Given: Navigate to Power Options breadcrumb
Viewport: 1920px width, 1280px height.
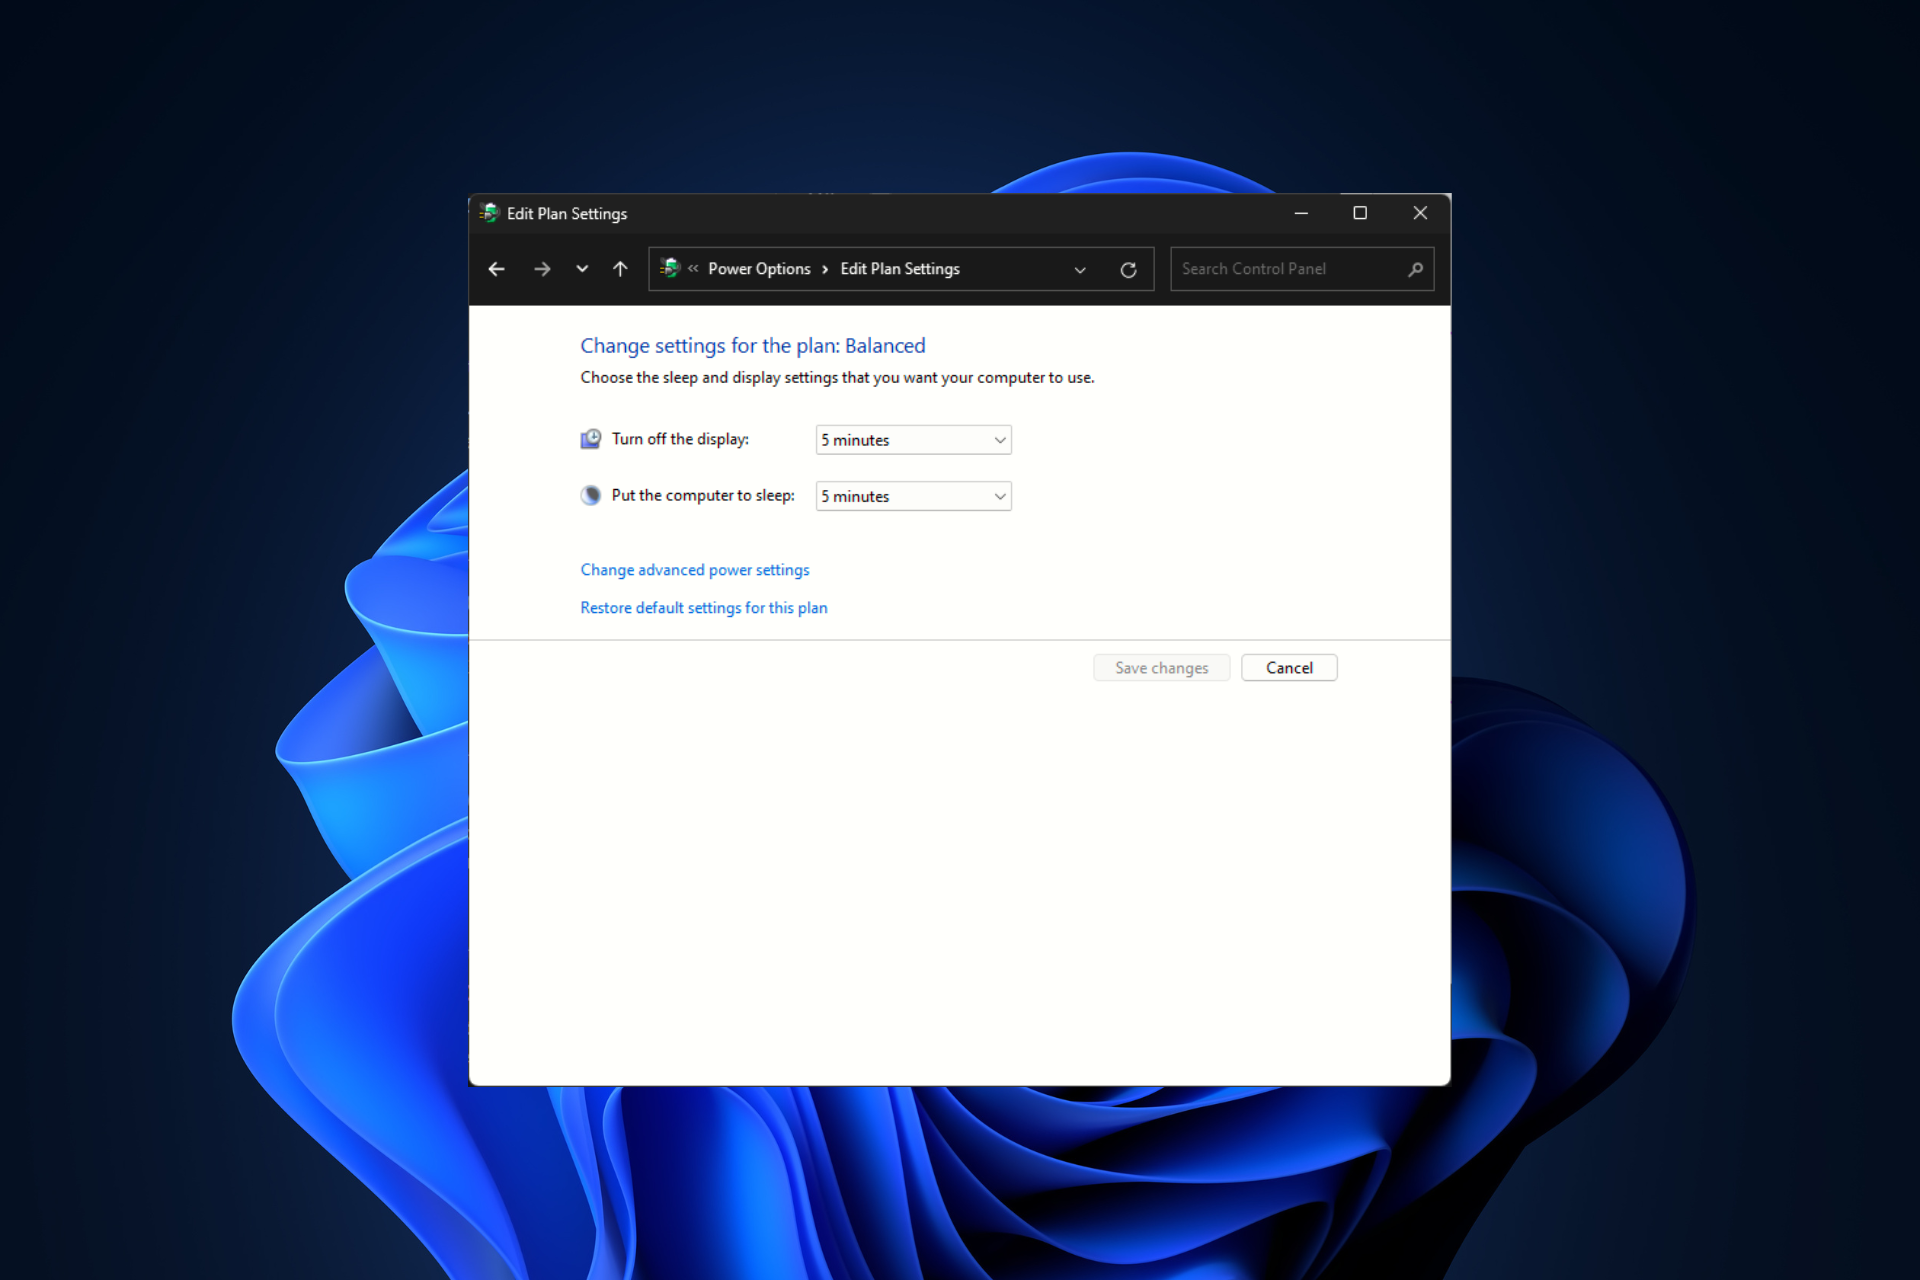Looking at the screenshot, I should click(x=759, y=269).
